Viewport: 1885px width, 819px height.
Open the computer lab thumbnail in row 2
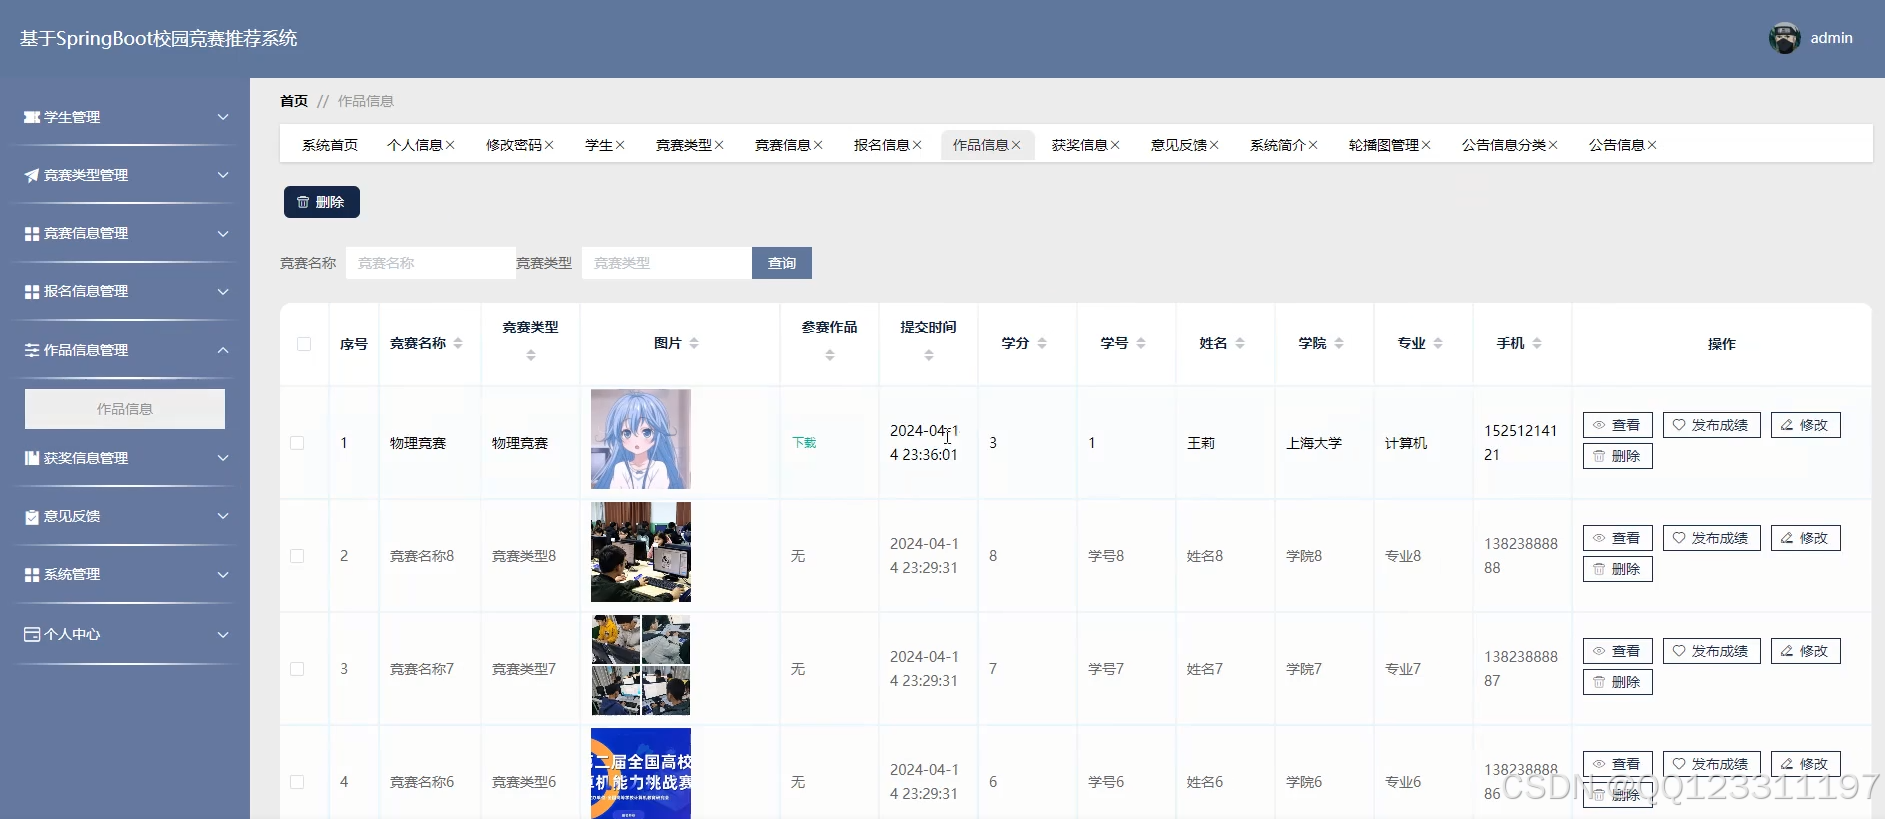(x=641, y=552)
